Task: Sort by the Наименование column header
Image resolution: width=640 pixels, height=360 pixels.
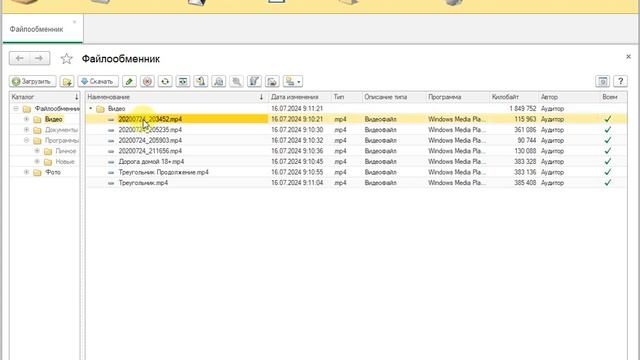Action: point(176,97)
